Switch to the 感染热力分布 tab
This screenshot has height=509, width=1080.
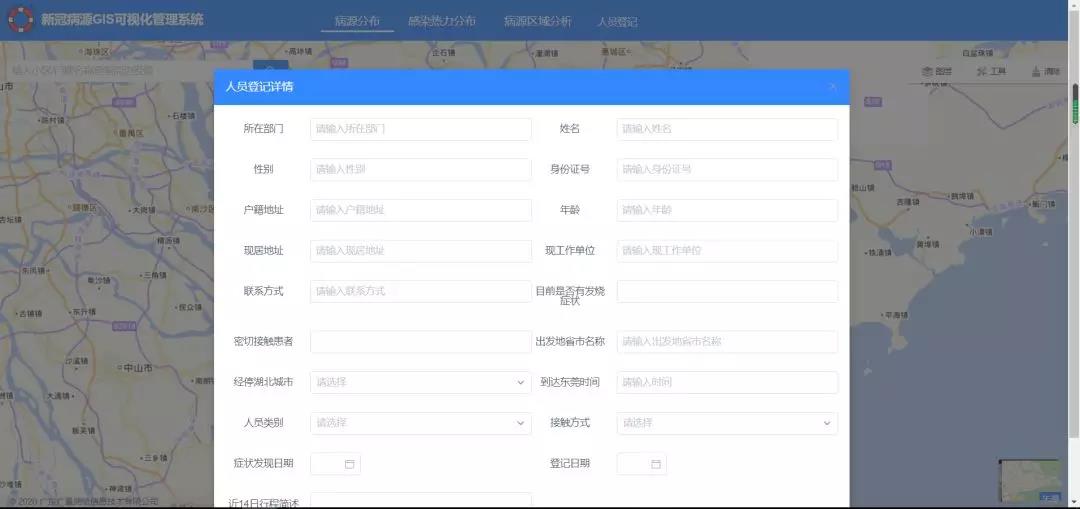441,21
